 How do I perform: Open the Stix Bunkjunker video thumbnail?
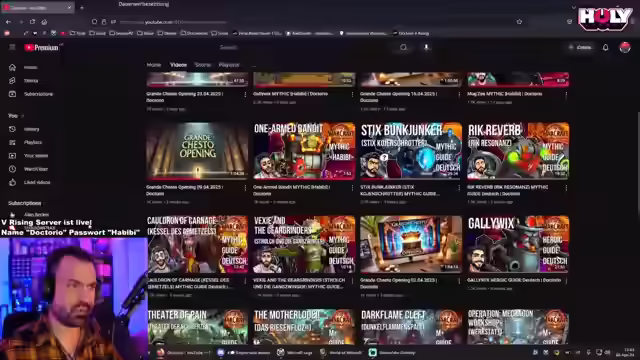411,151
